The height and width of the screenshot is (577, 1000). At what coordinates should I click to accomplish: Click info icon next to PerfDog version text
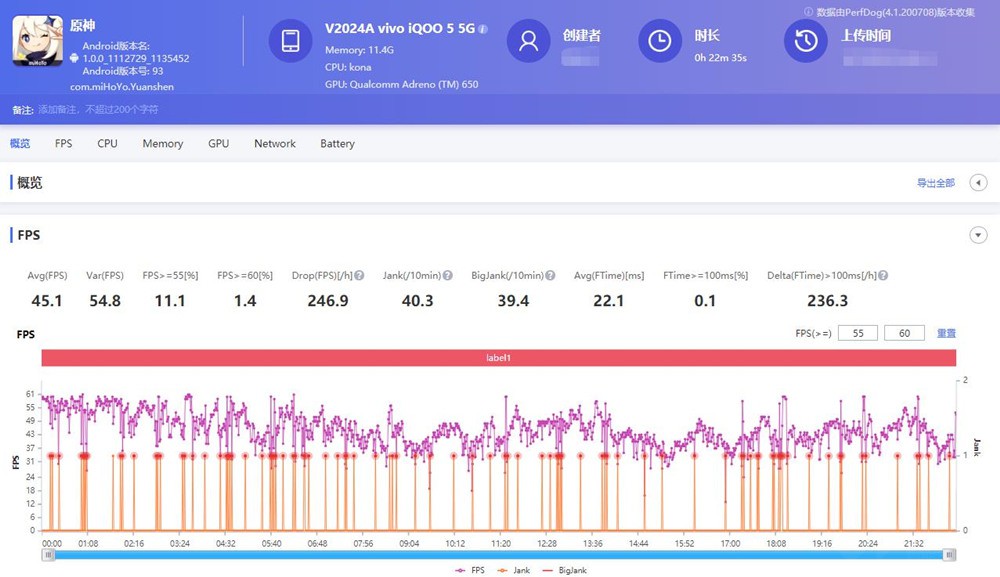coord(808,12)
